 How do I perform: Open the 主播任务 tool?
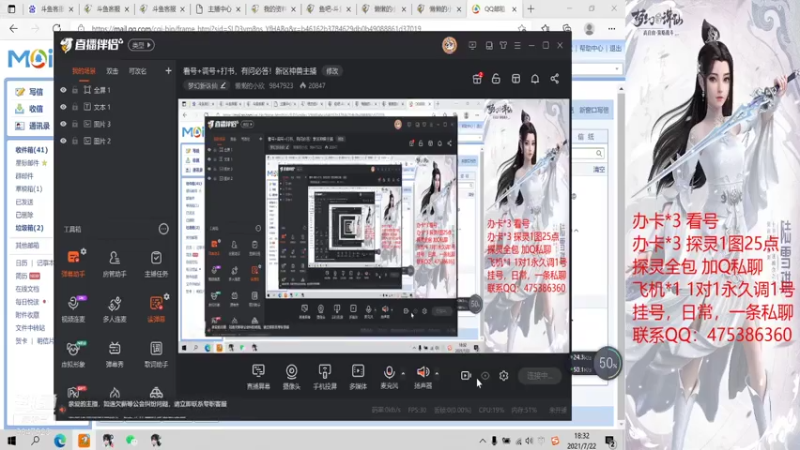pos(156,263)
